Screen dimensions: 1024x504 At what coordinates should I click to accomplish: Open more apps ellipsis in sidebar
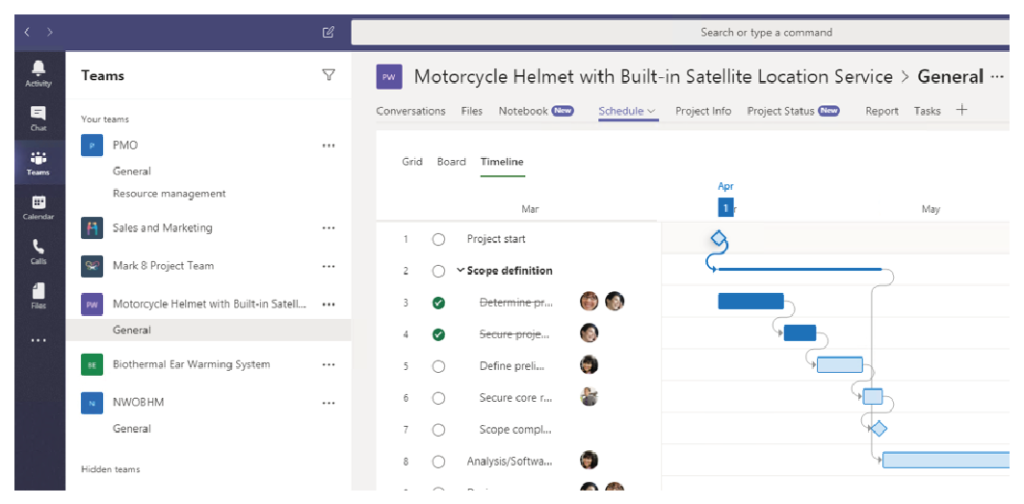(39, 339)
